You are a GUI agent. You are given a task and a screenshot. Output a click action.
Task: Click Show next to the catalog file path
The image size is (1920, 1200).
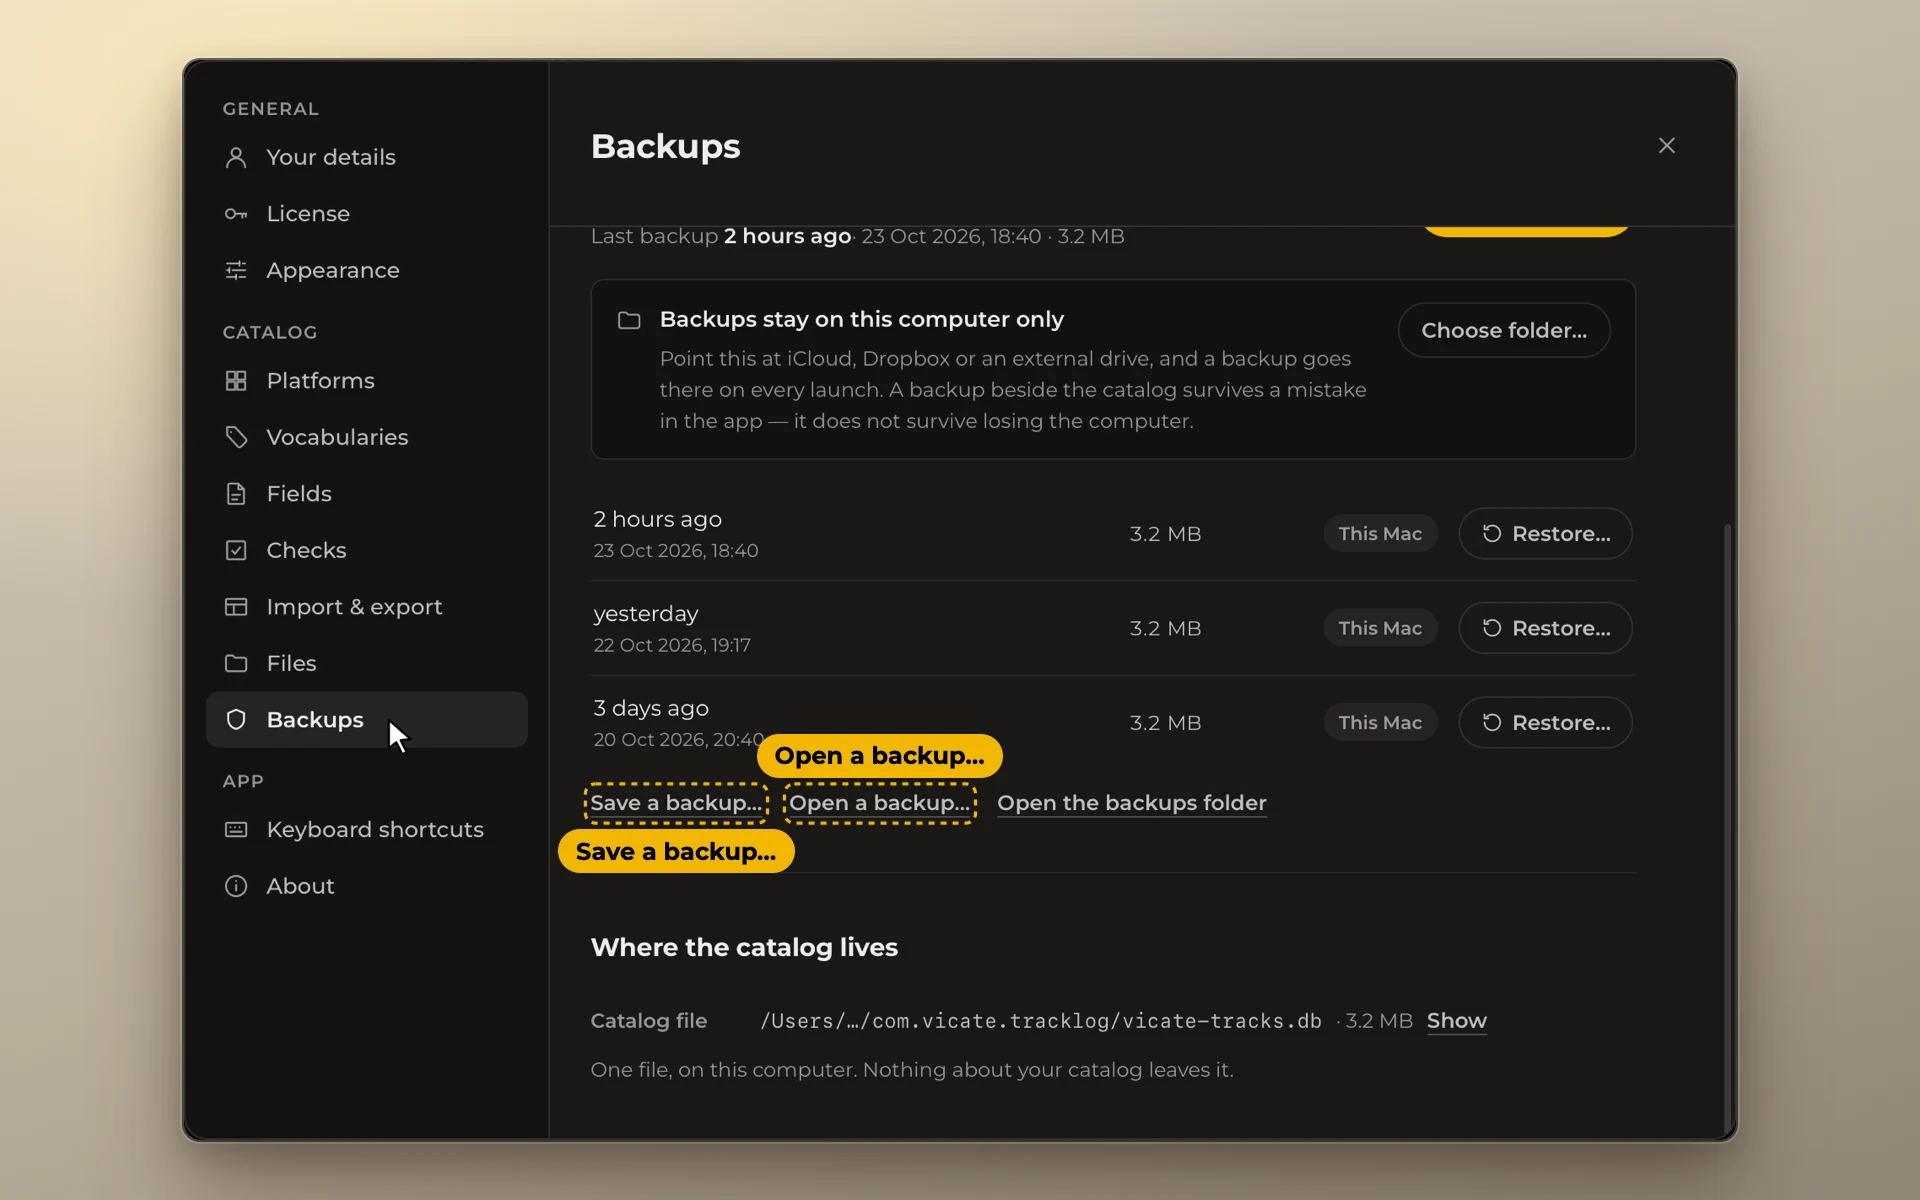click(x=1456, y=1021)
